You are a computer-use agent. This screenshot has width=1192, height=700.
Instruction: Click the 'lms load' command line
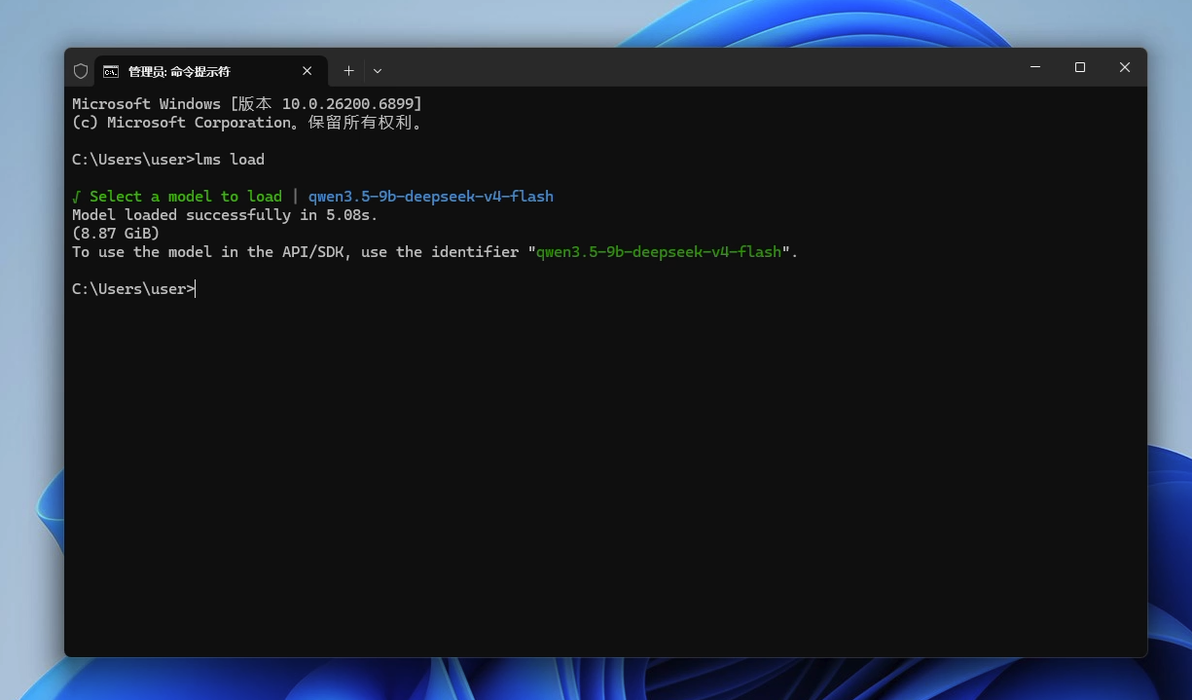(x=168, y=160)
